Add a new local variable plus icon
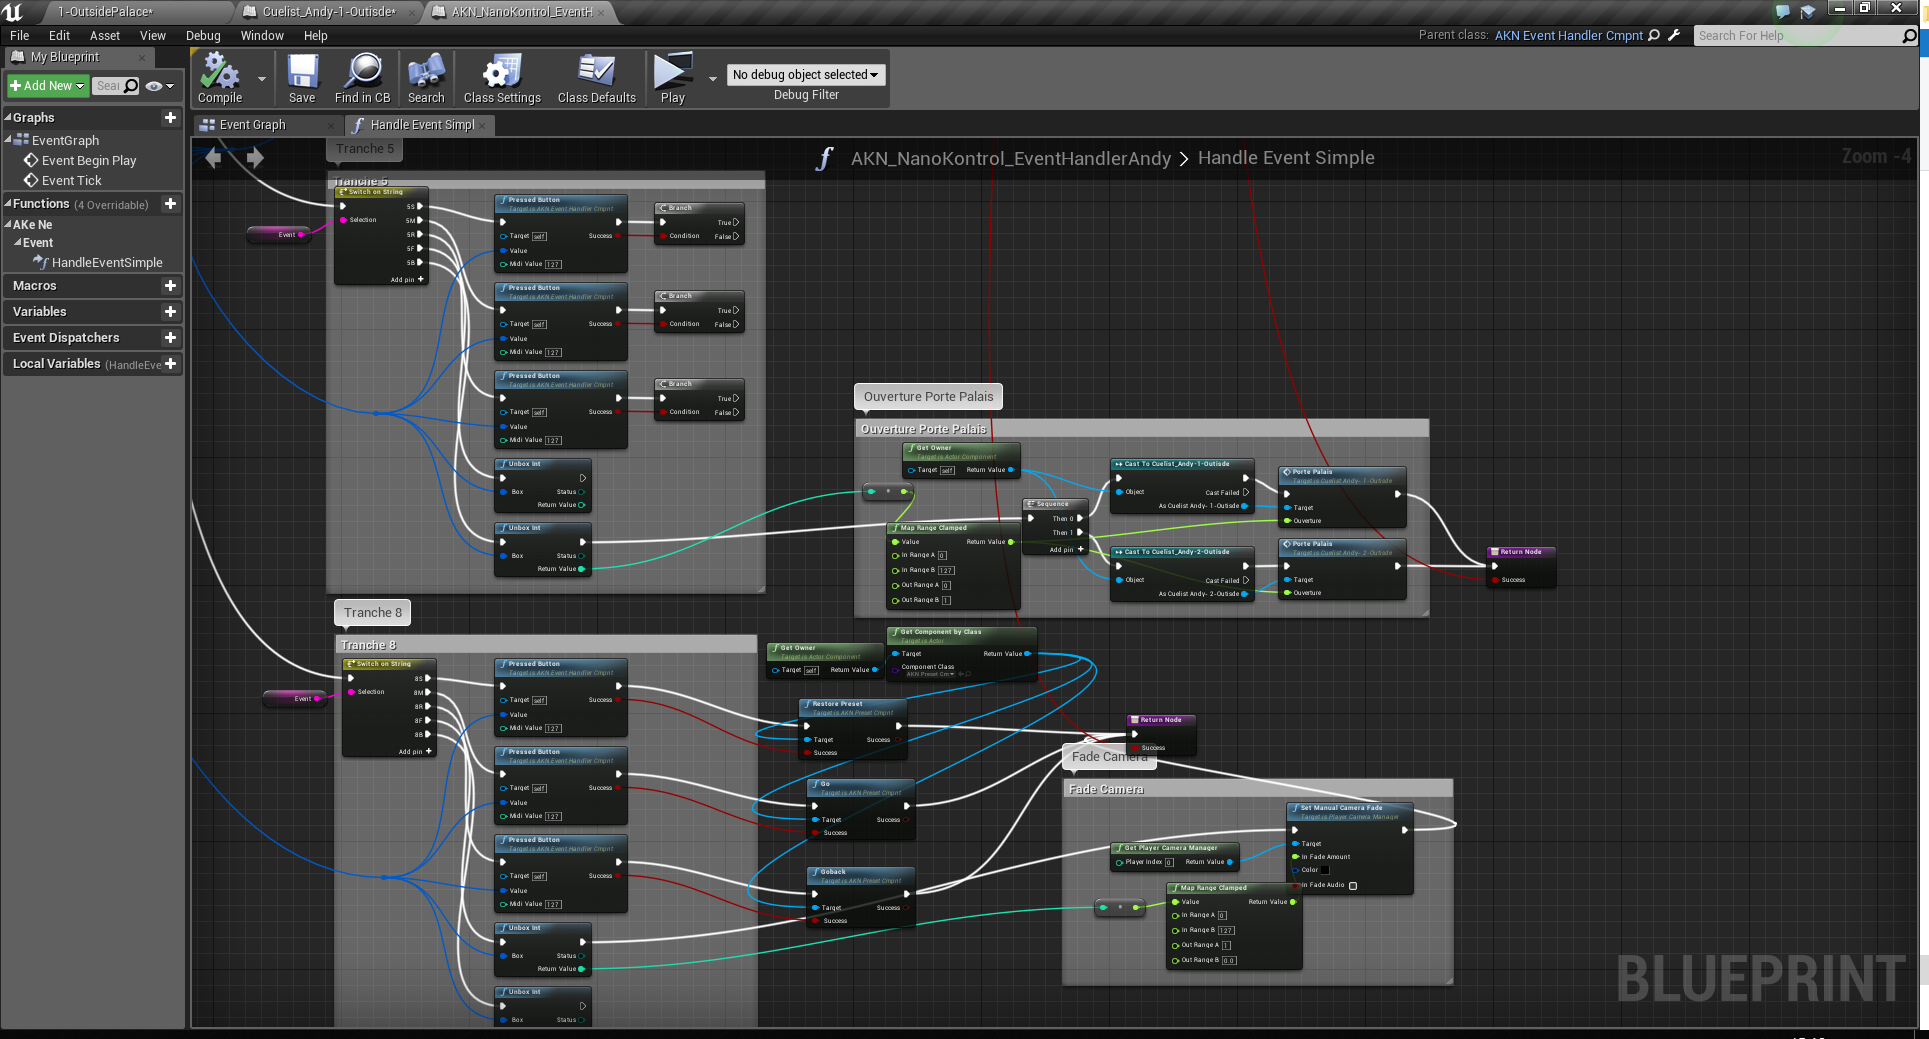This screenshot has height=1039, width=1929. point(170,363)
